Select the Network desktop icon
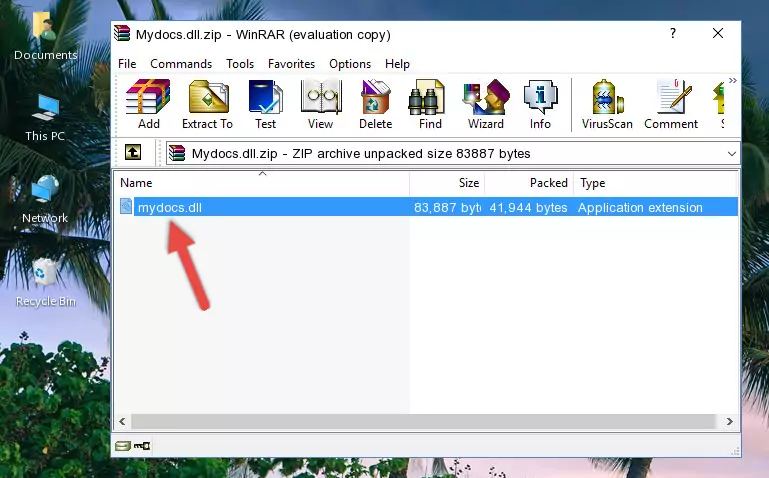 coord(45,200)
